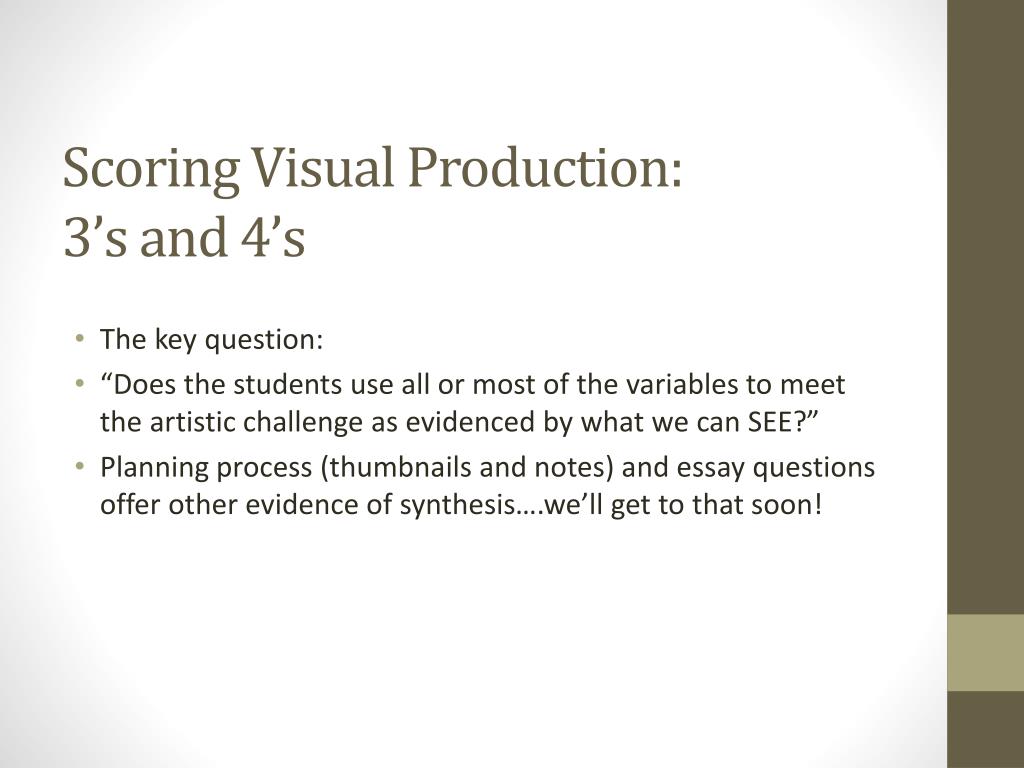Viewport: 1024px width, 768px height.
Task: Click the slide title 'Scoring Visual Production:'
Action: (373, 168)
